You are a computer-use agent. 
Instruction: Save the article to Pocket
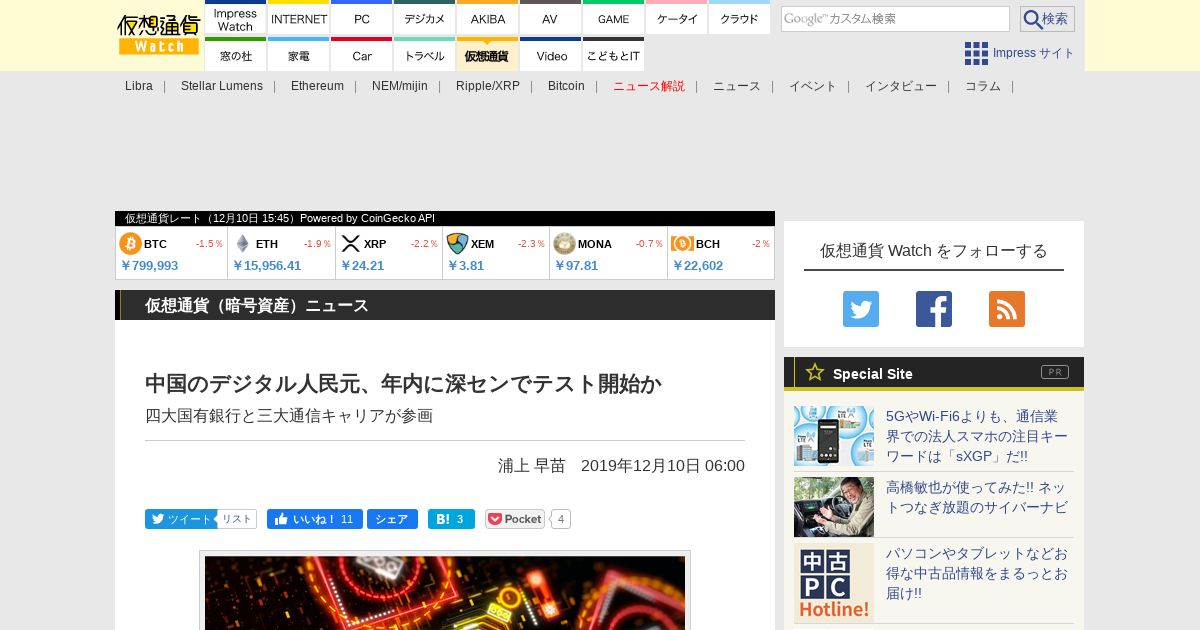point(515,519)
